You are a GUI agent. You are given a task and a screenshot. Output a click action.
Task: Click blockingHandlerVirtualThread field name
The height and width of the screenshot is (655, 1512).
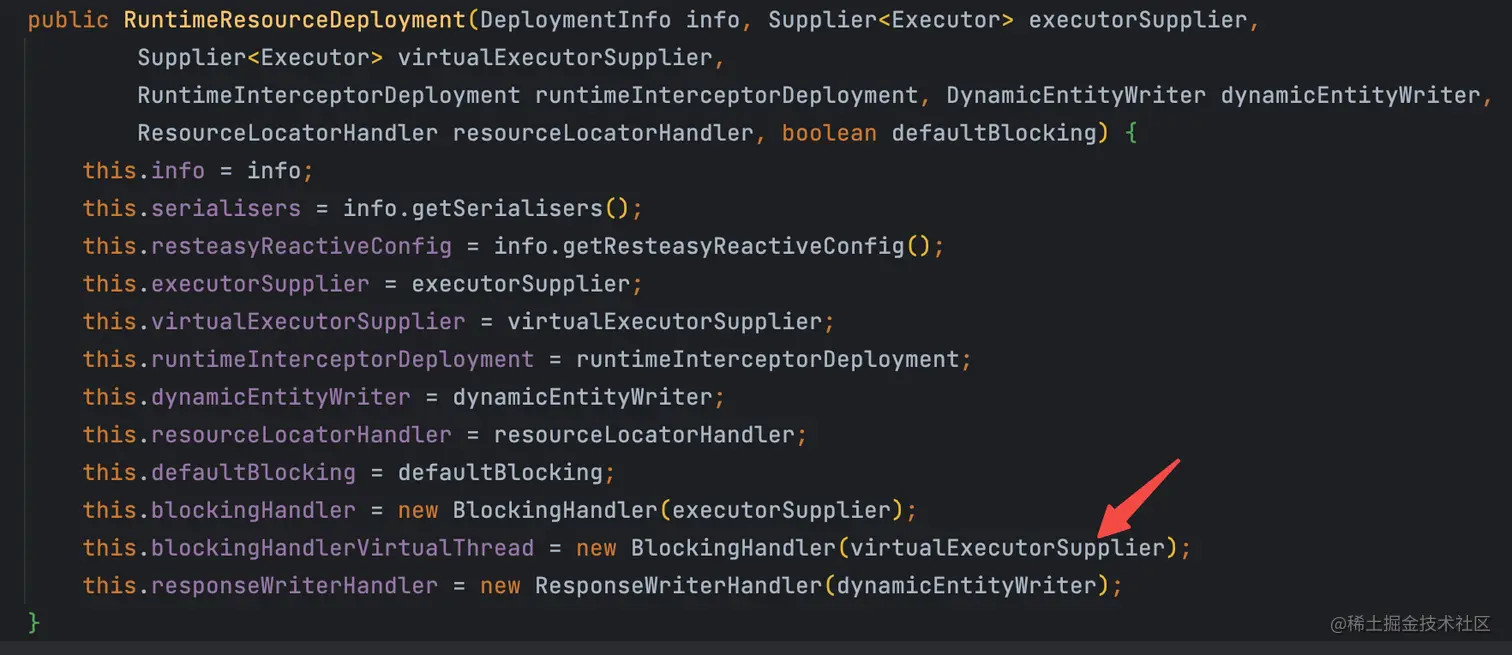342,548
